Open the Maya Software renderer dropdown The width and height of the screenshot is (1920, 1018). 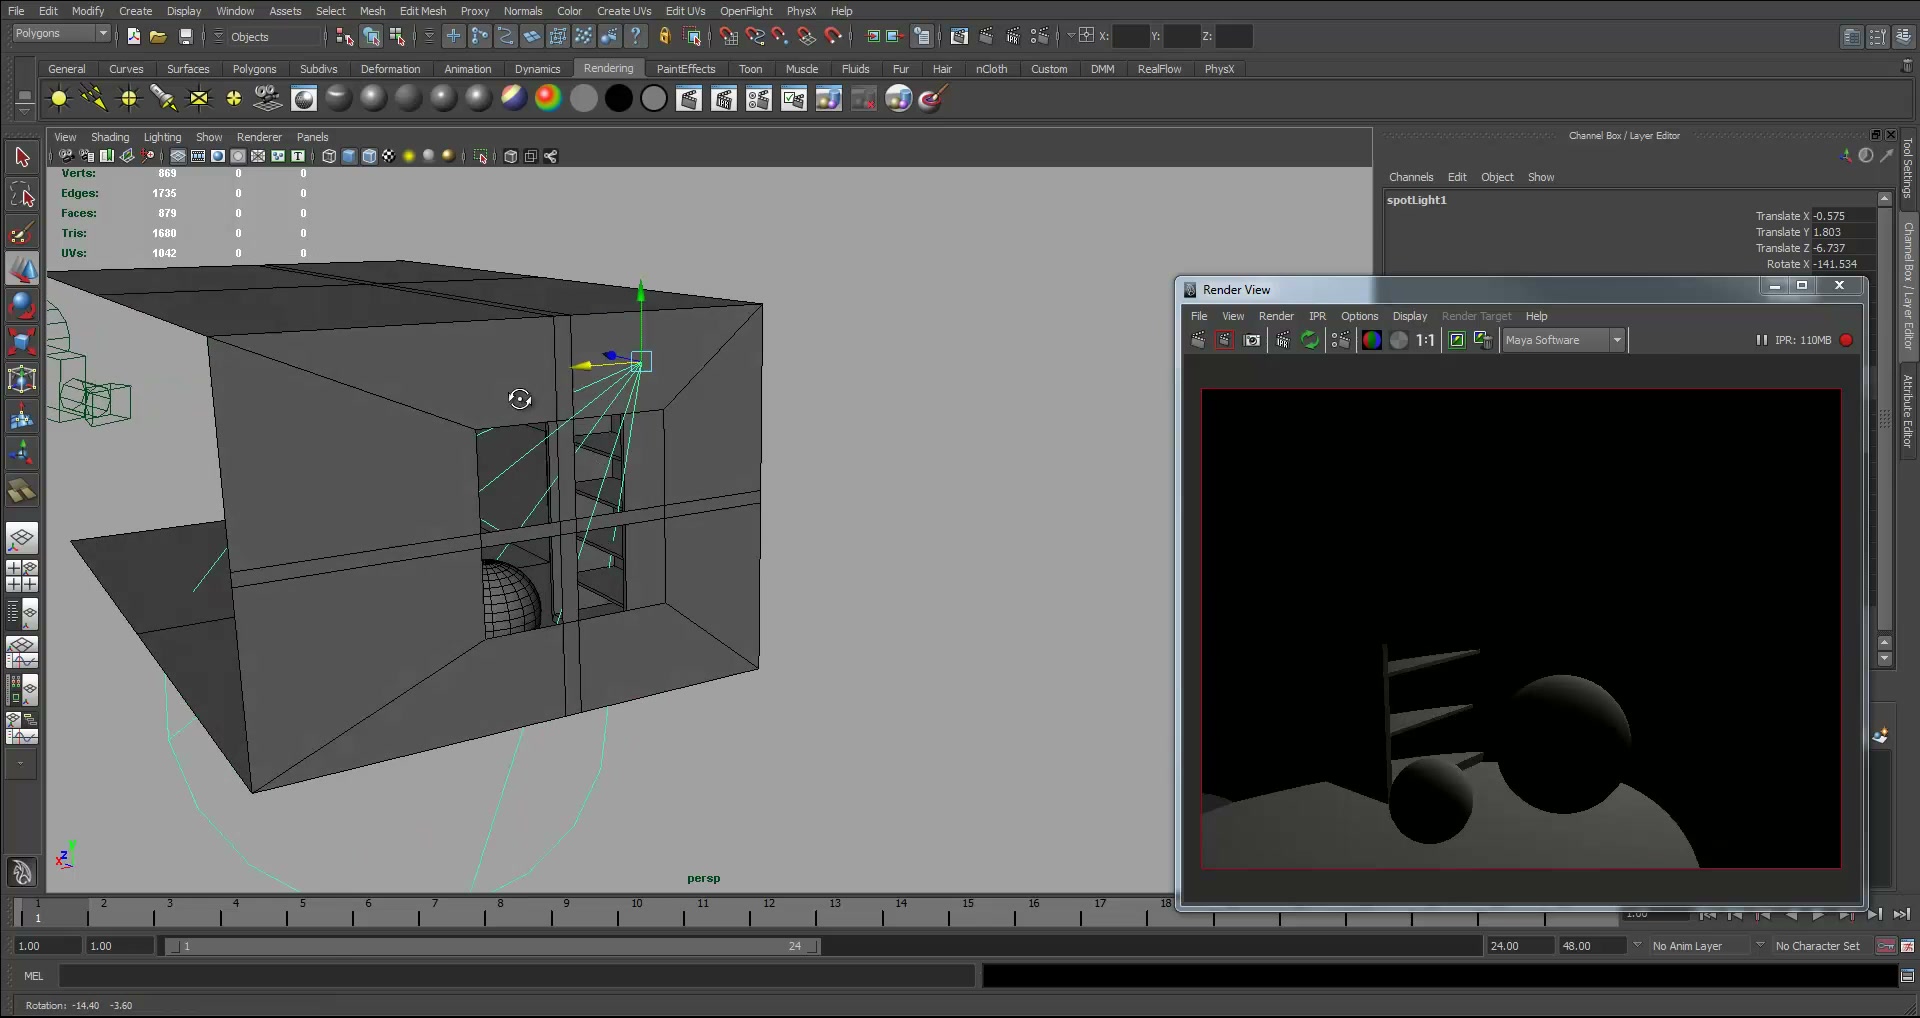click(x=1564, y=340)
